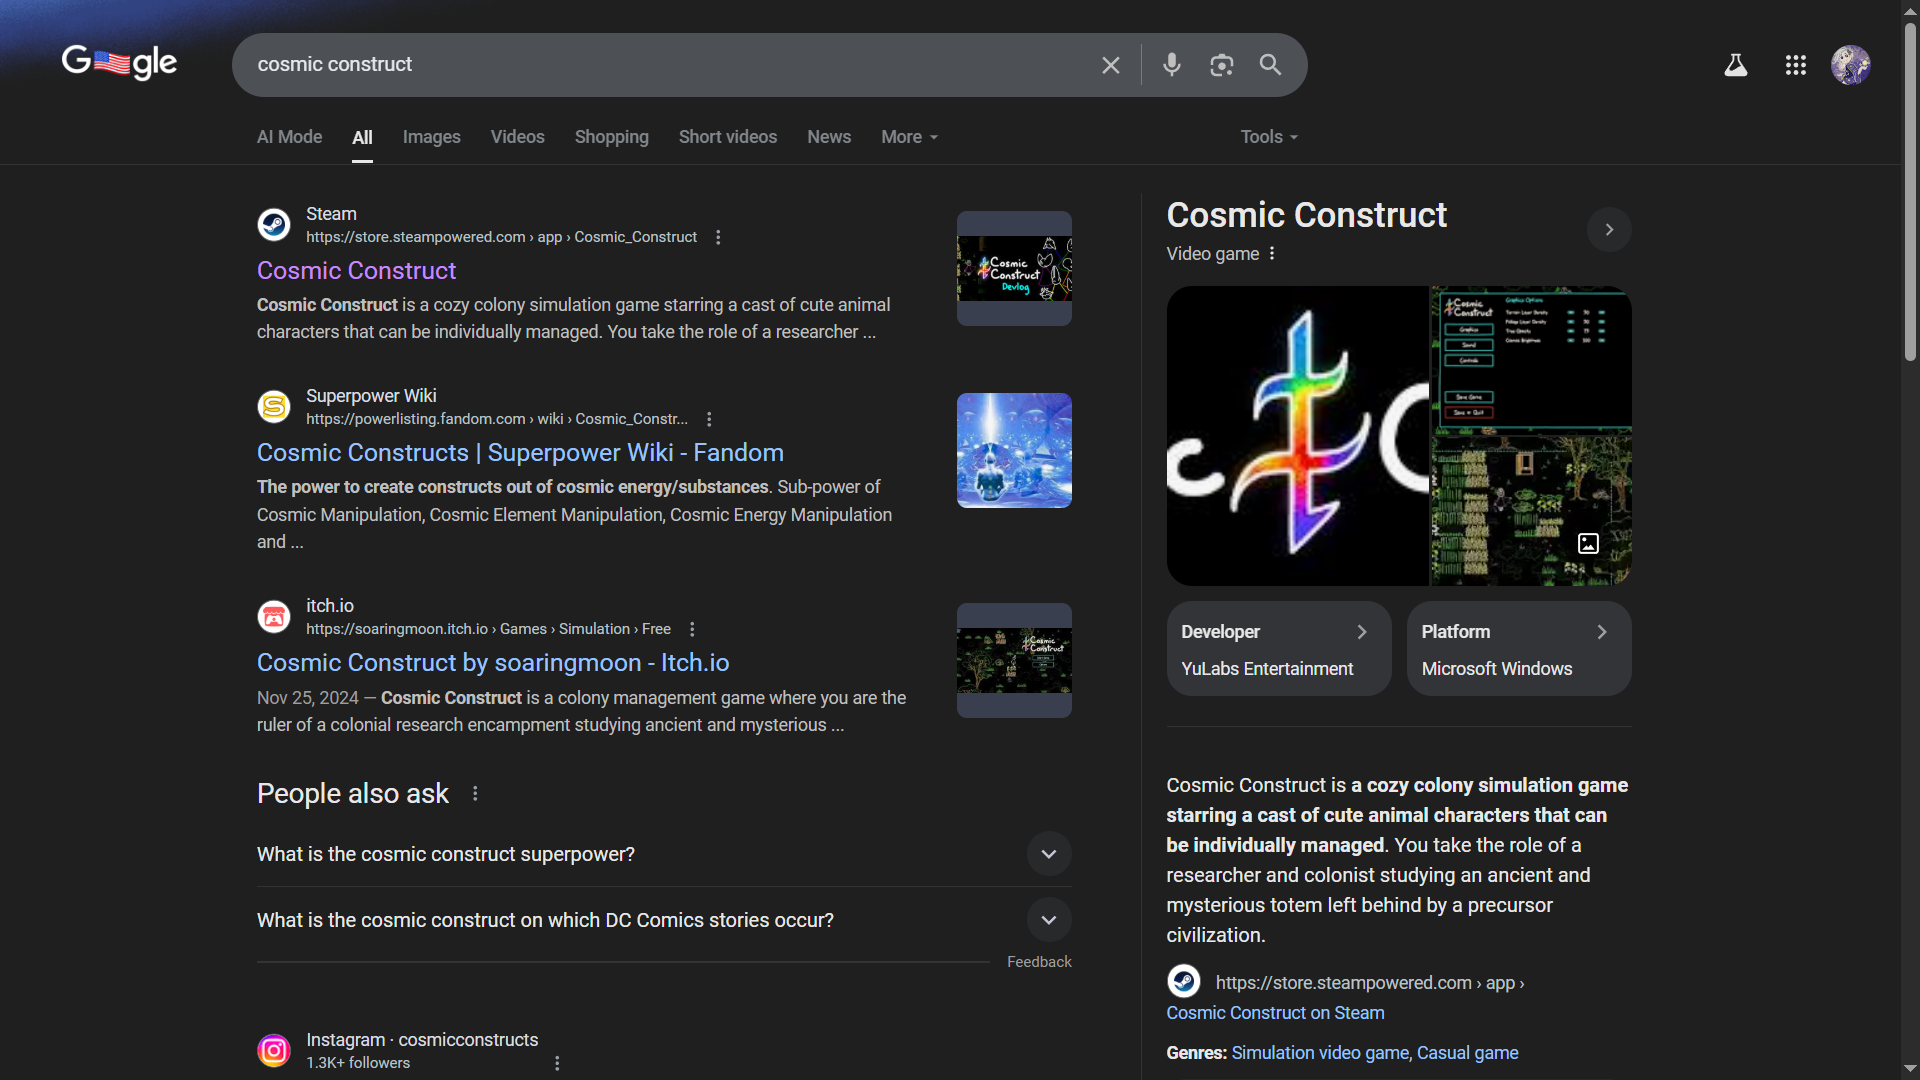Open 'Cosmic Construct by soaringmoon - Itch.io' link
Image resolution: width=1920 pixels, height=1080 pixels.
point(493,662)
